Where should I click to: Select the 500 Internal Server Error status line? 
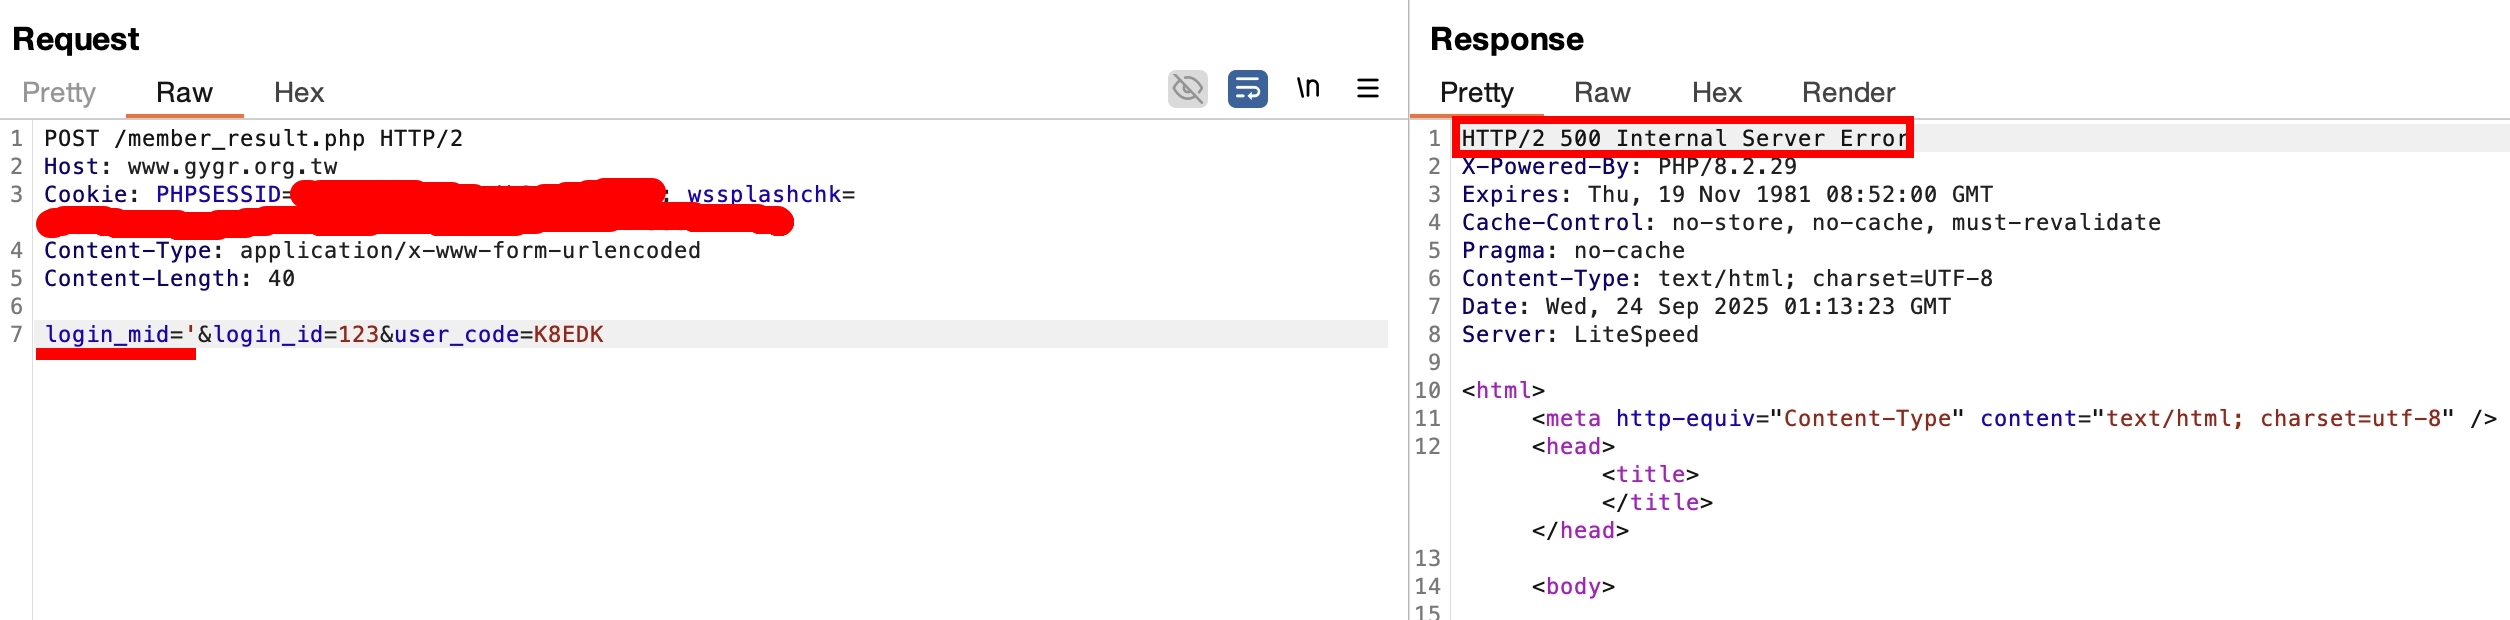click(1684, 138)
